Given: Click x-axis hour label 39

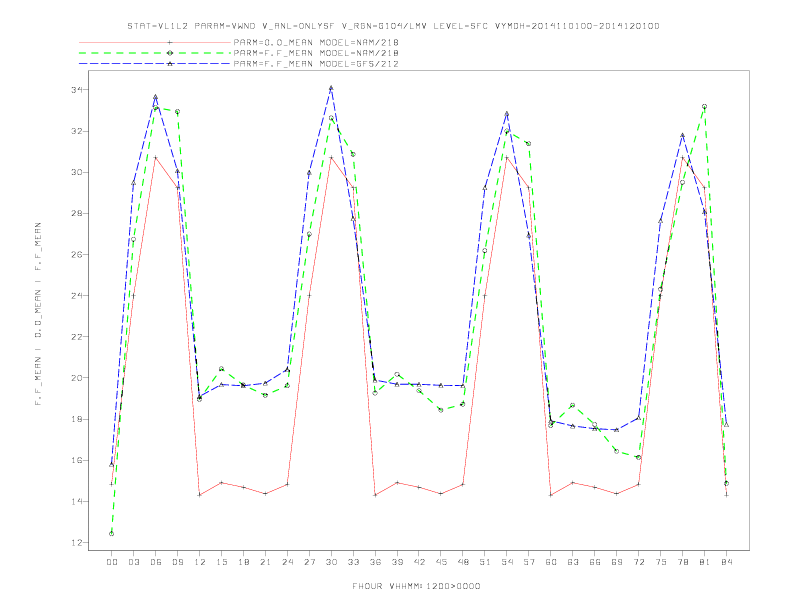Looking at the screenshot, I should click(397, 562).
